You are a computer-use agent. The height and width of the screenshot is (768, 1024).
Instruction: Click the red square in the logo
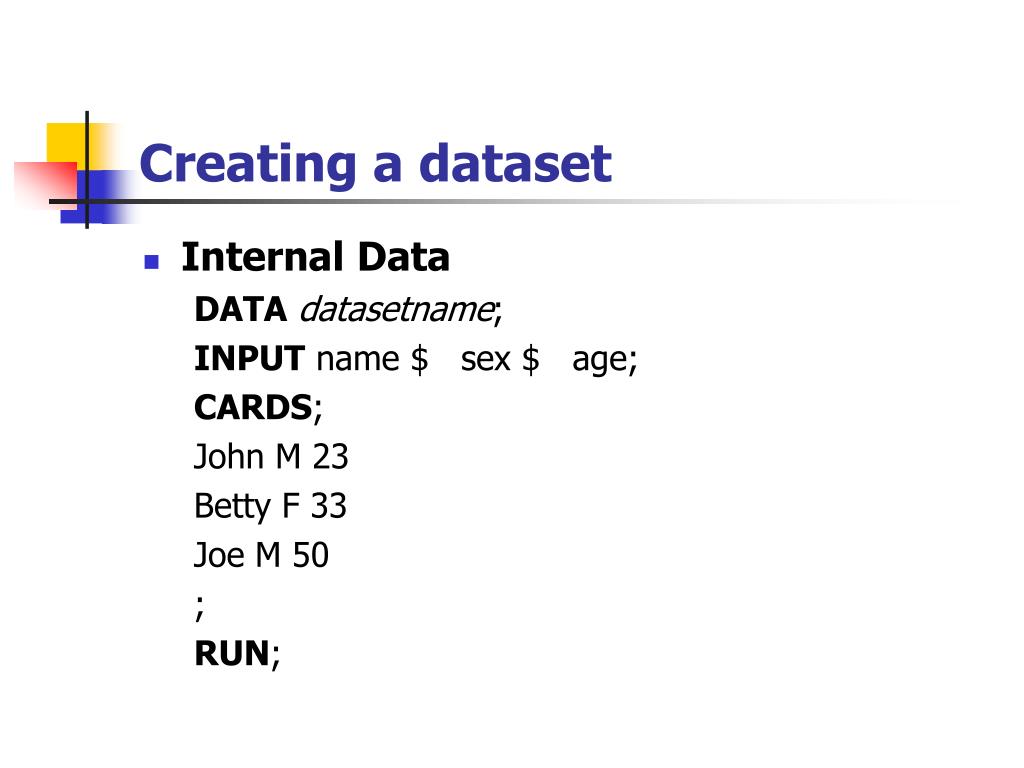[x=44, y=184]
